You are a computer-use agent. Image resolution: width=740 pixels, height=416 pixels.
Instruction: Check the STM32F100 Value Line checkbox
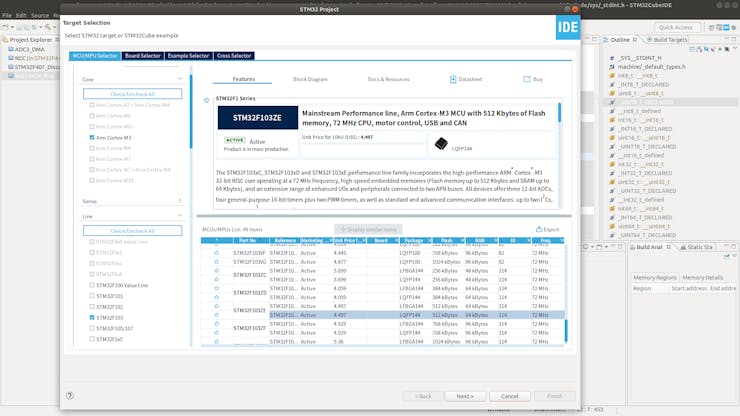pos(92,285)
